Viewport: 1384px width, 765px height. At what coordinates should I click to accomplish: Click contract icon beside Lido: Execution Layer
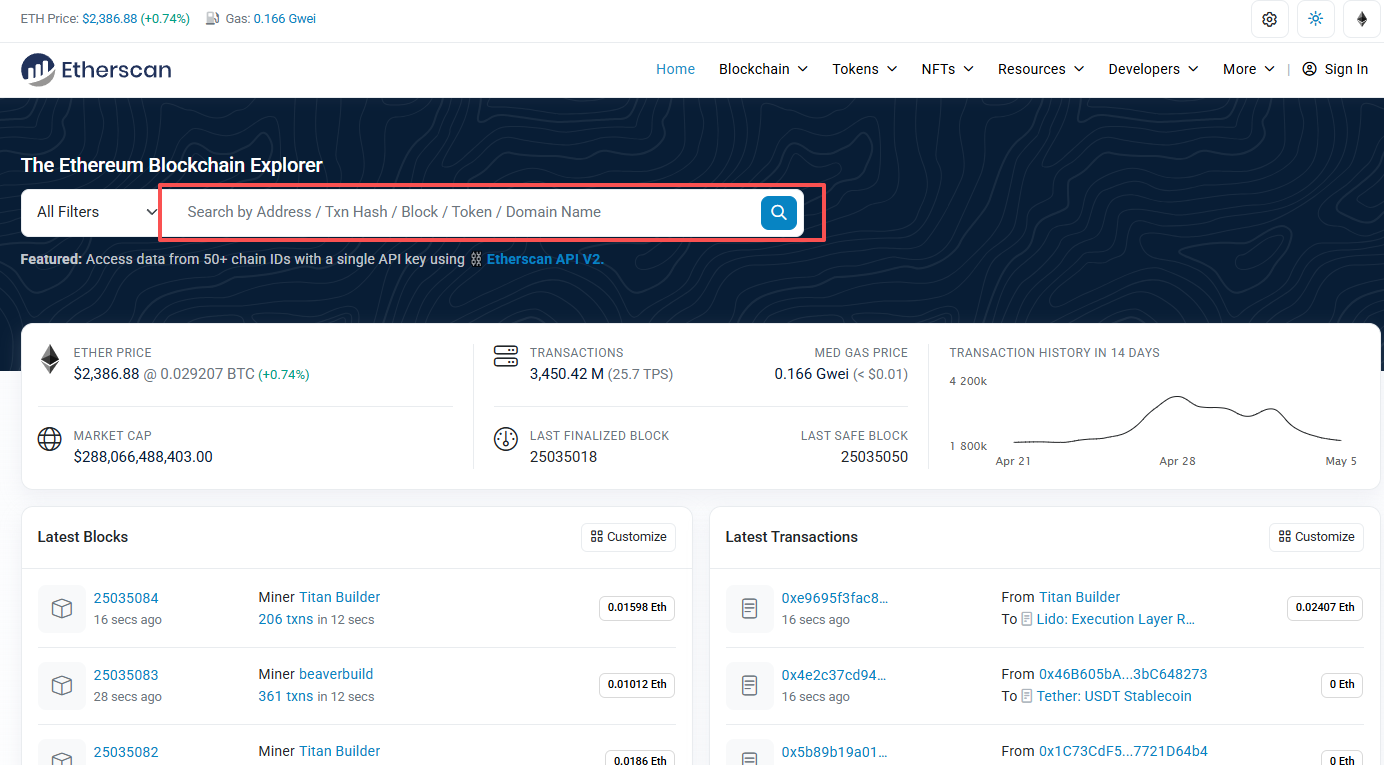click(x=1026, y=620)
